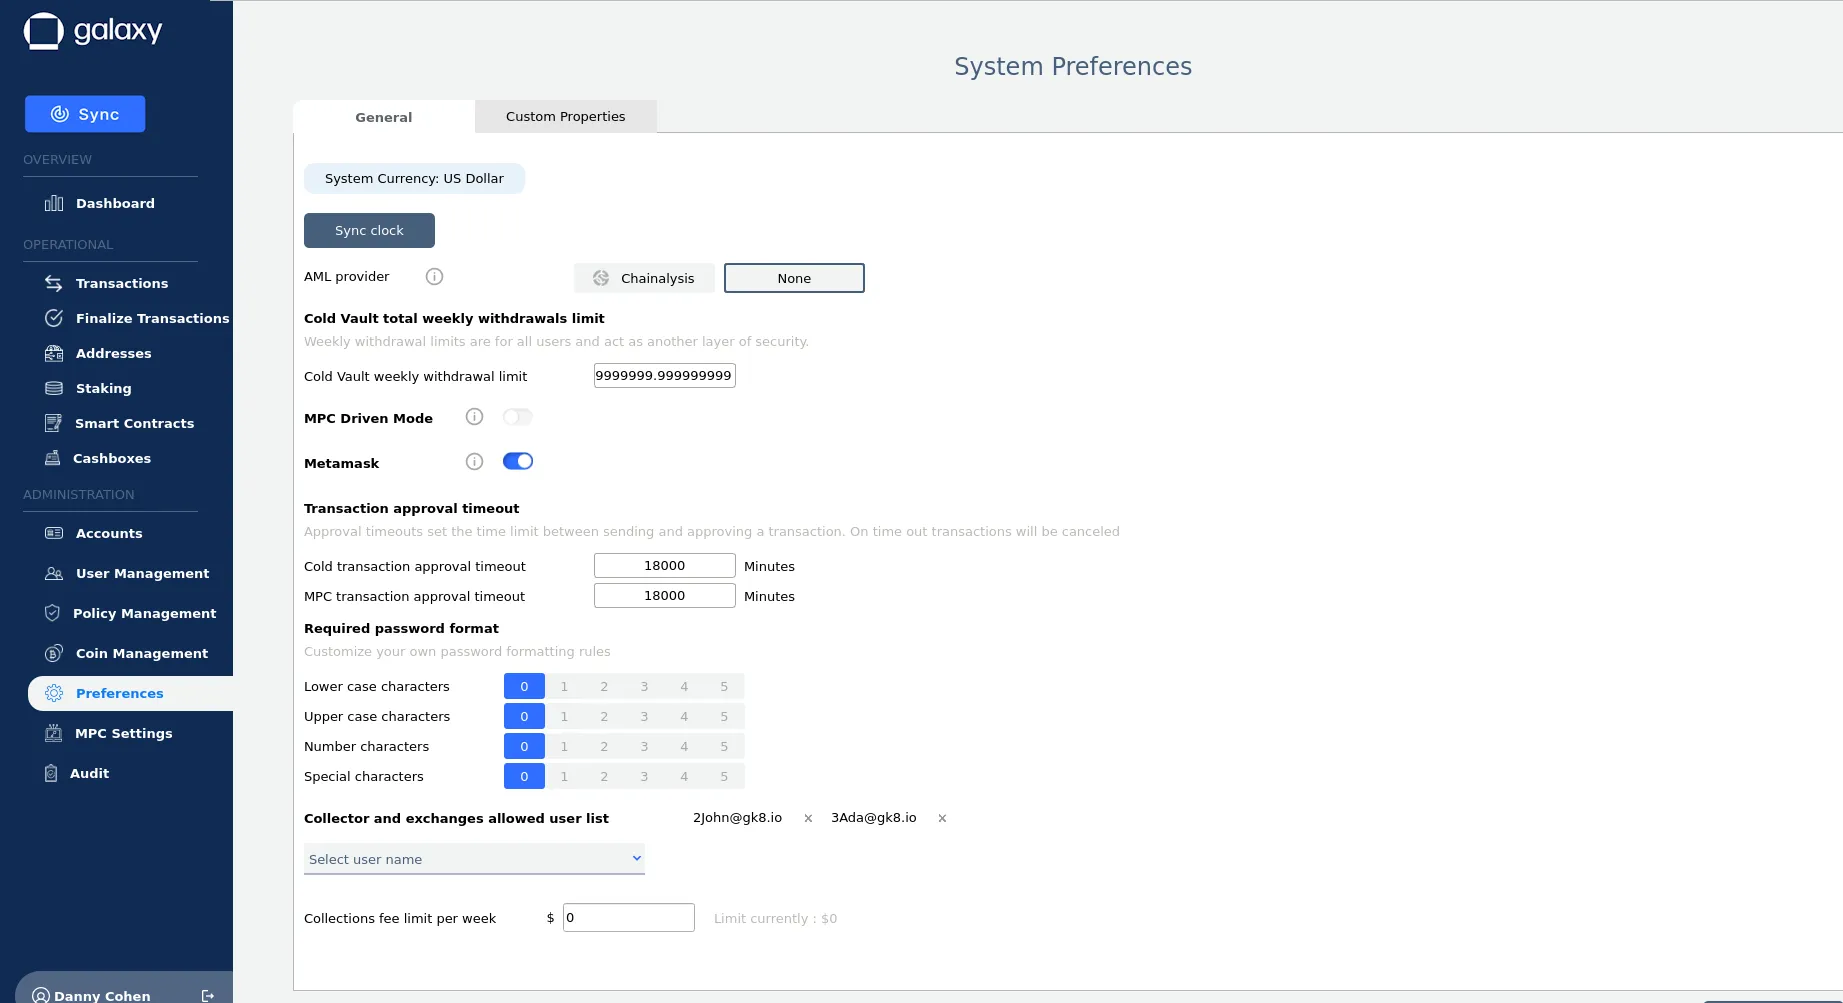
Task: Click the galaxy logo icon
Action: [x=43, y=31]
